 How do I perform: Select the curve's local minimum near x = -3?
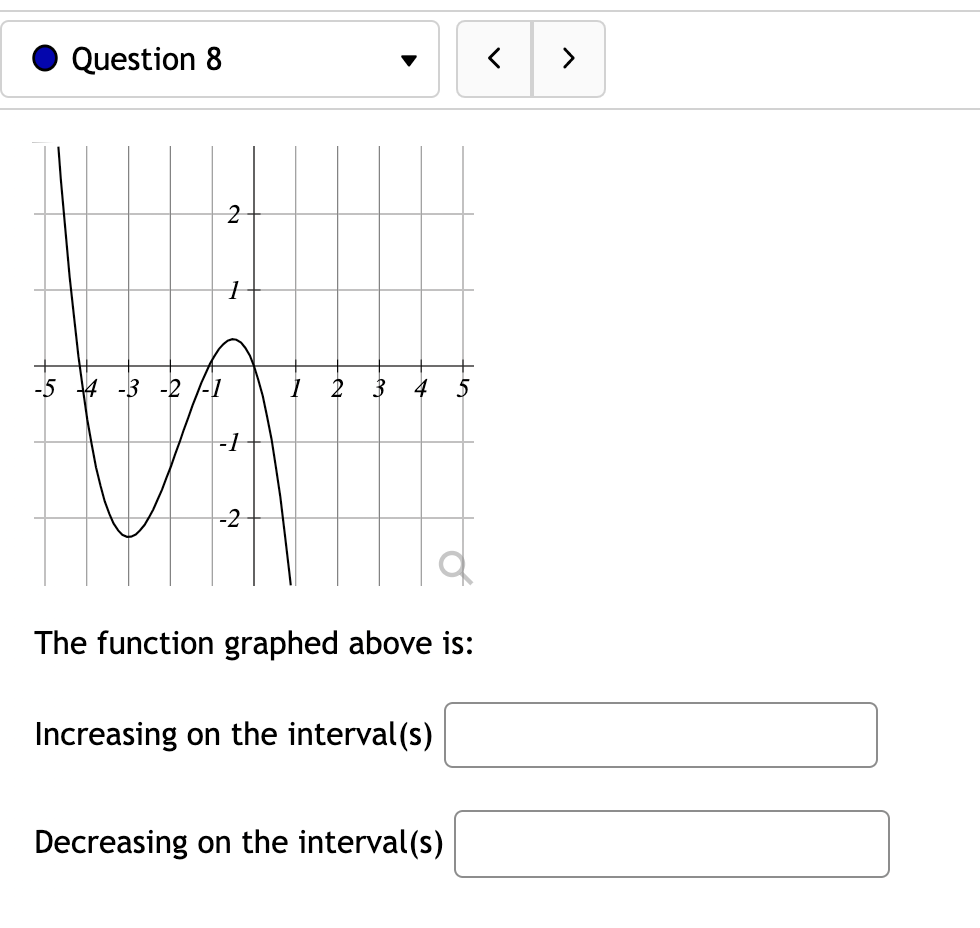[128, 536]
